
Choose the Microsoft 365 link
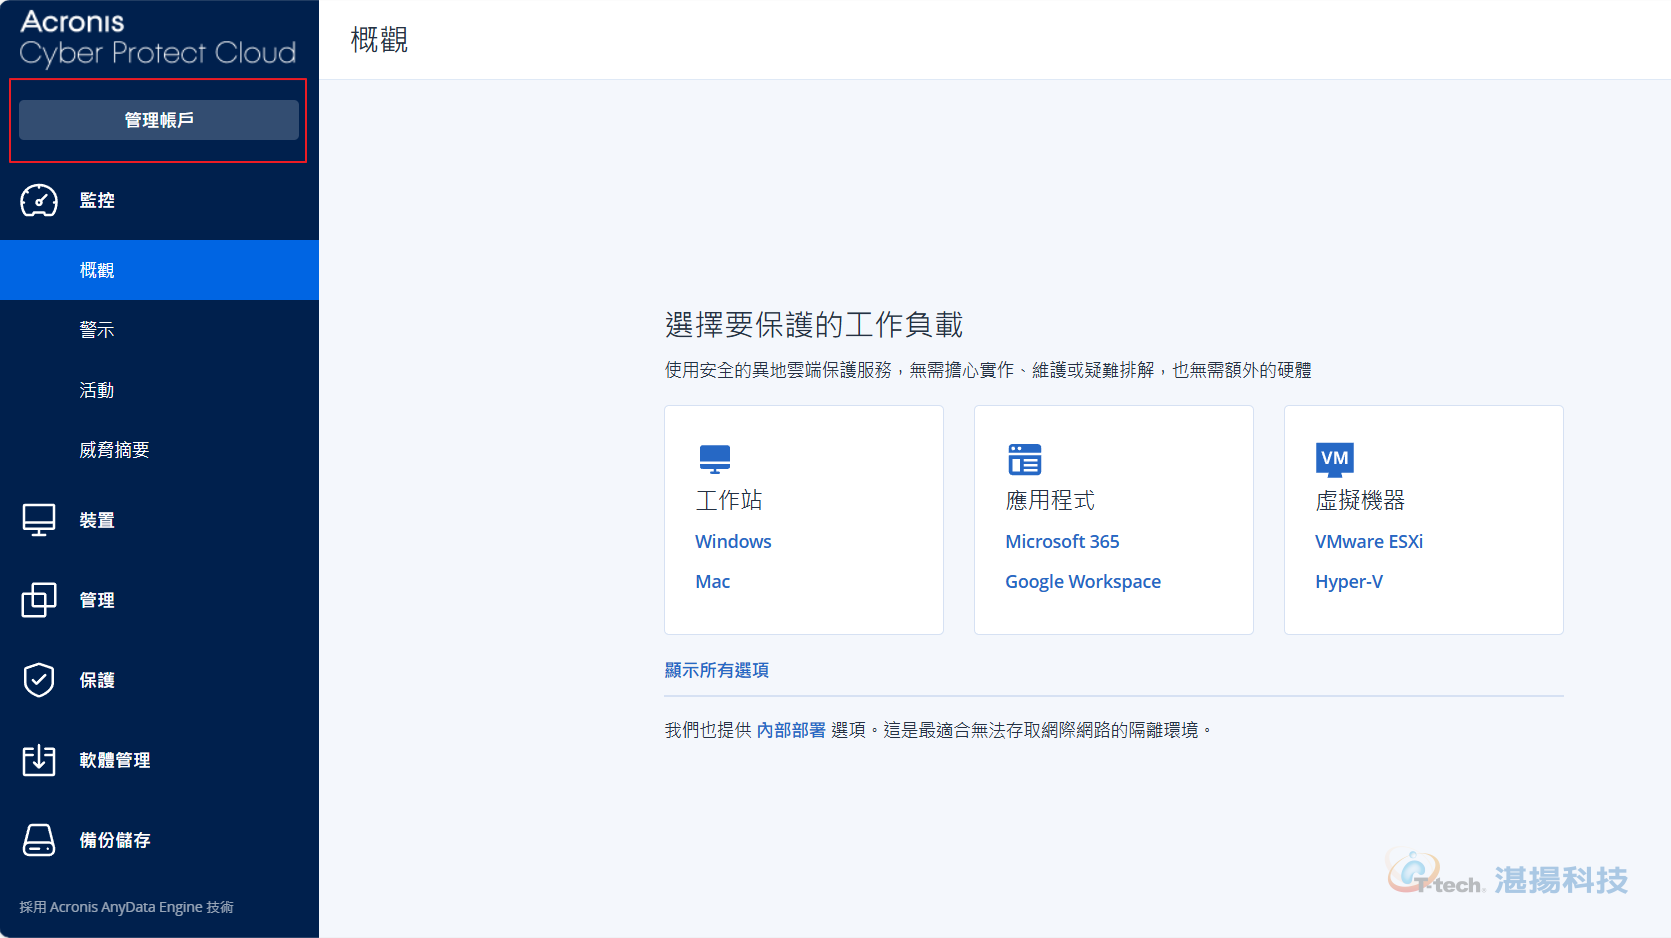[x=1062, y=541]
